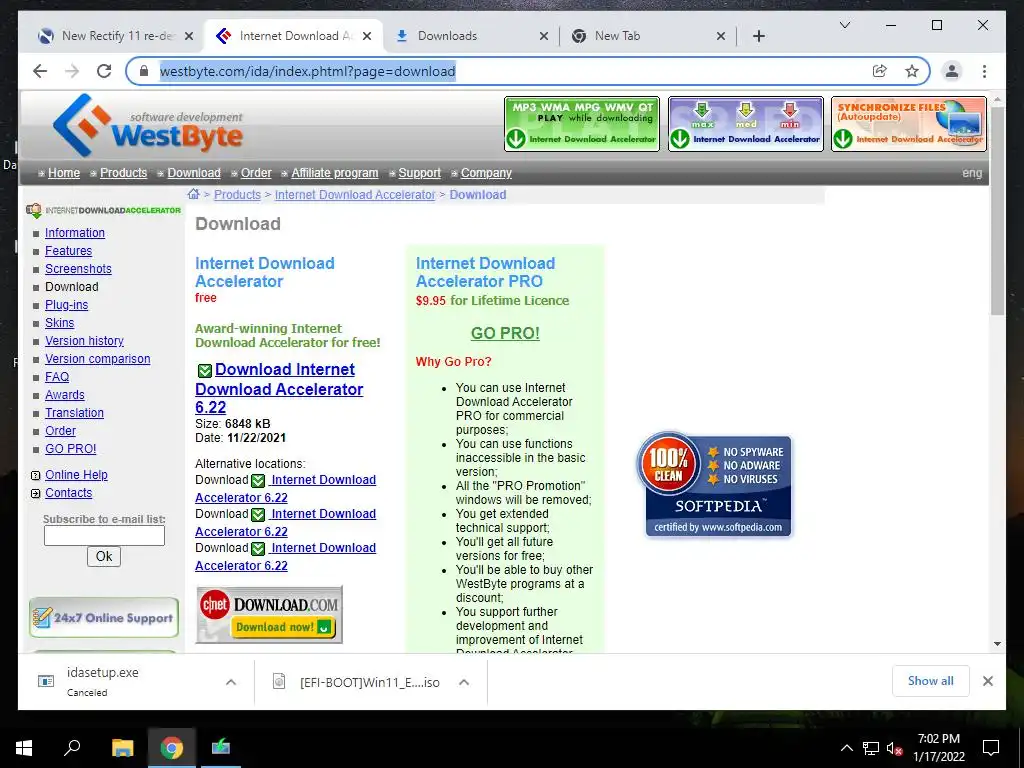1024x768 pixels.
Task: Open the FAQ sidebar link
Action: point(57,377)
